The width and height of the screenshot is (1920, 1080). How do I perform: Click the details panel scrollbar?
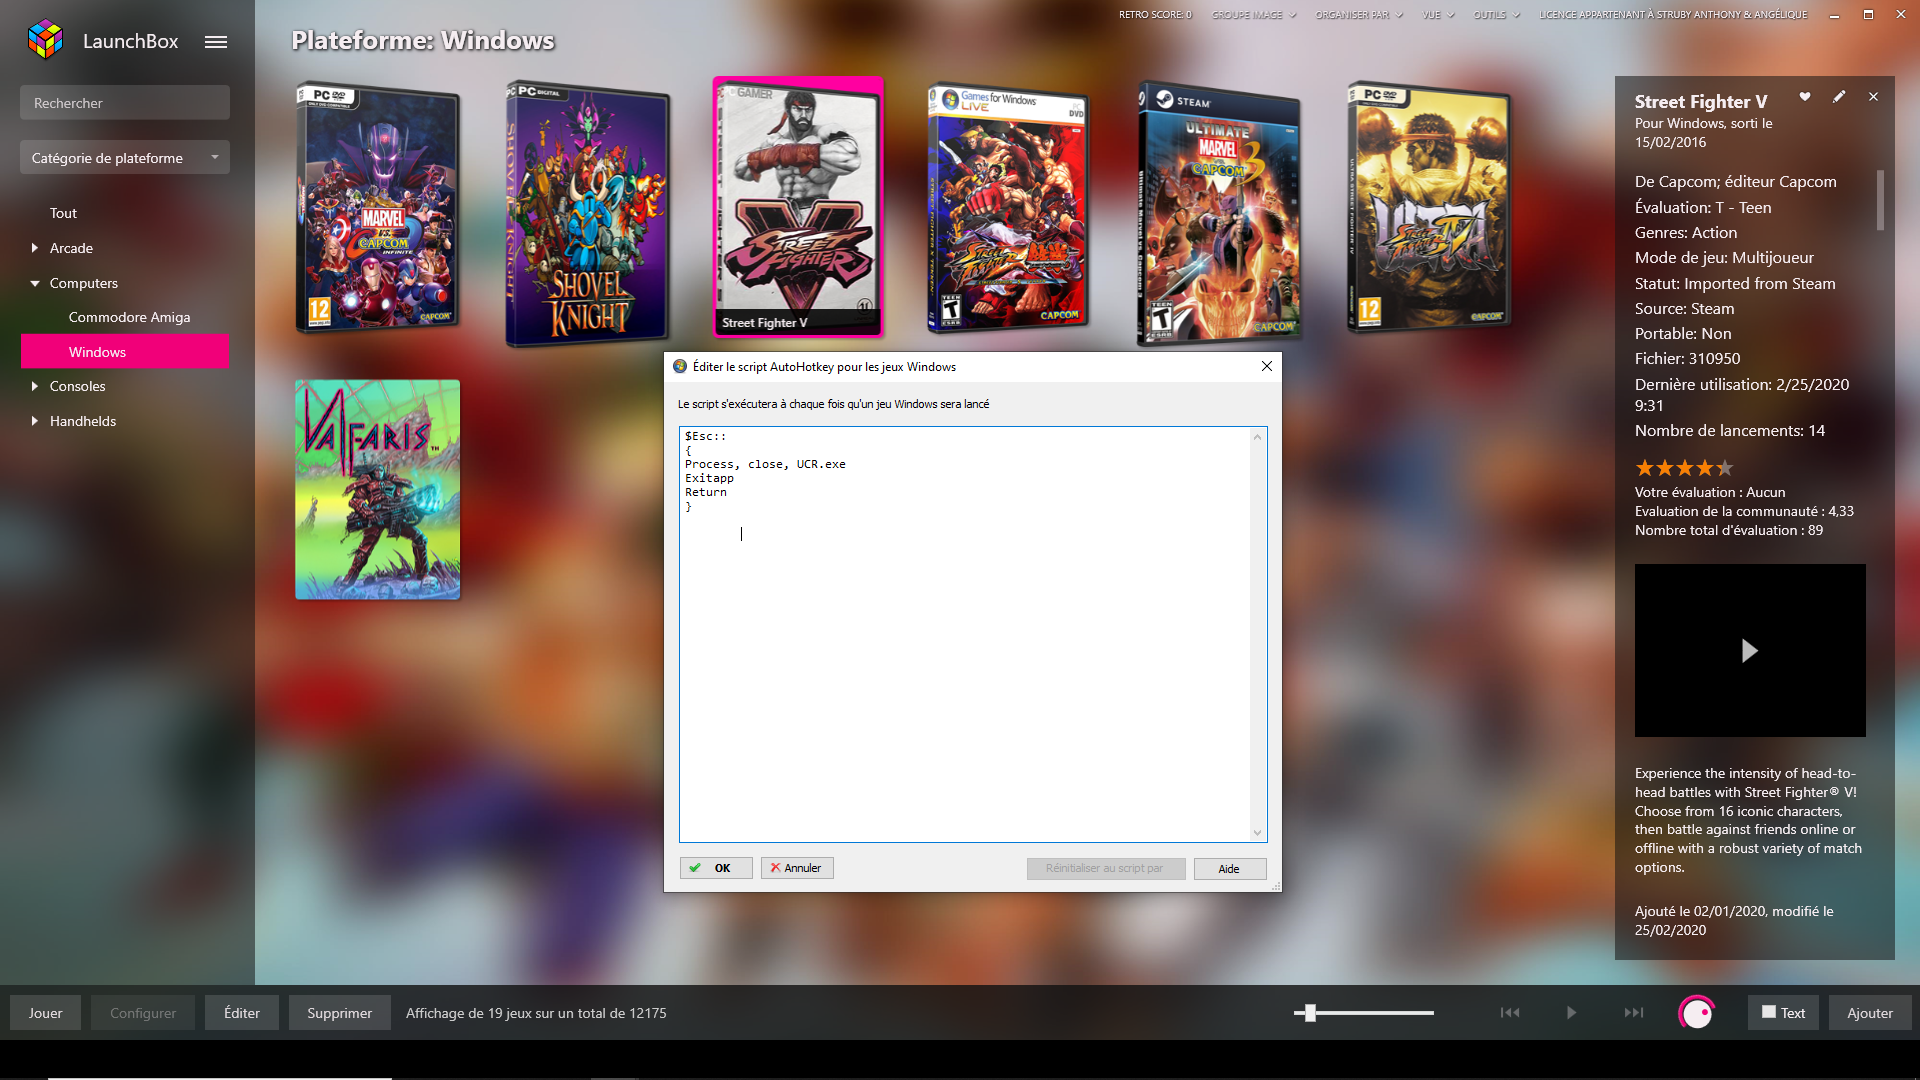pyautogui.click(x=1880, y=200)
